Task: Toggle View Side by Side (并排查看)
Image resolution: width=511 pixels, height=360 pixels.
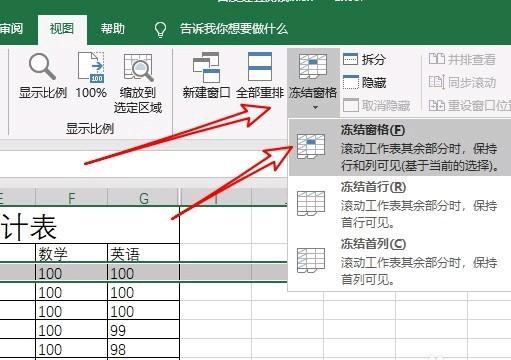Action: pos(462,60)
